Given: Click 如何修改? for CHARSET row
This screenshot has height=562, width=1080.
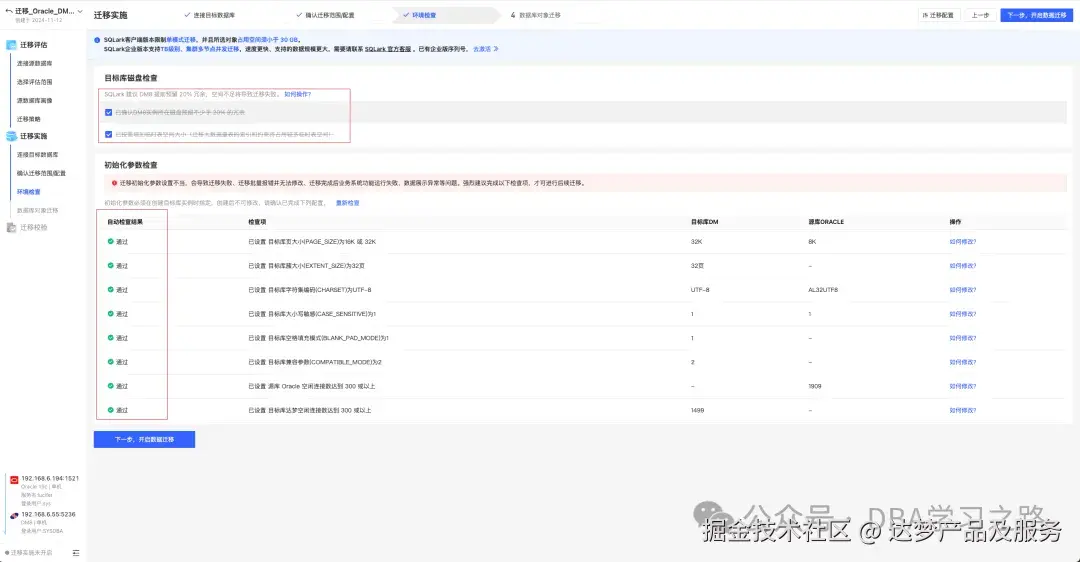Looking at the screenshot, I should pyautogui.click(x=963, y=290).
